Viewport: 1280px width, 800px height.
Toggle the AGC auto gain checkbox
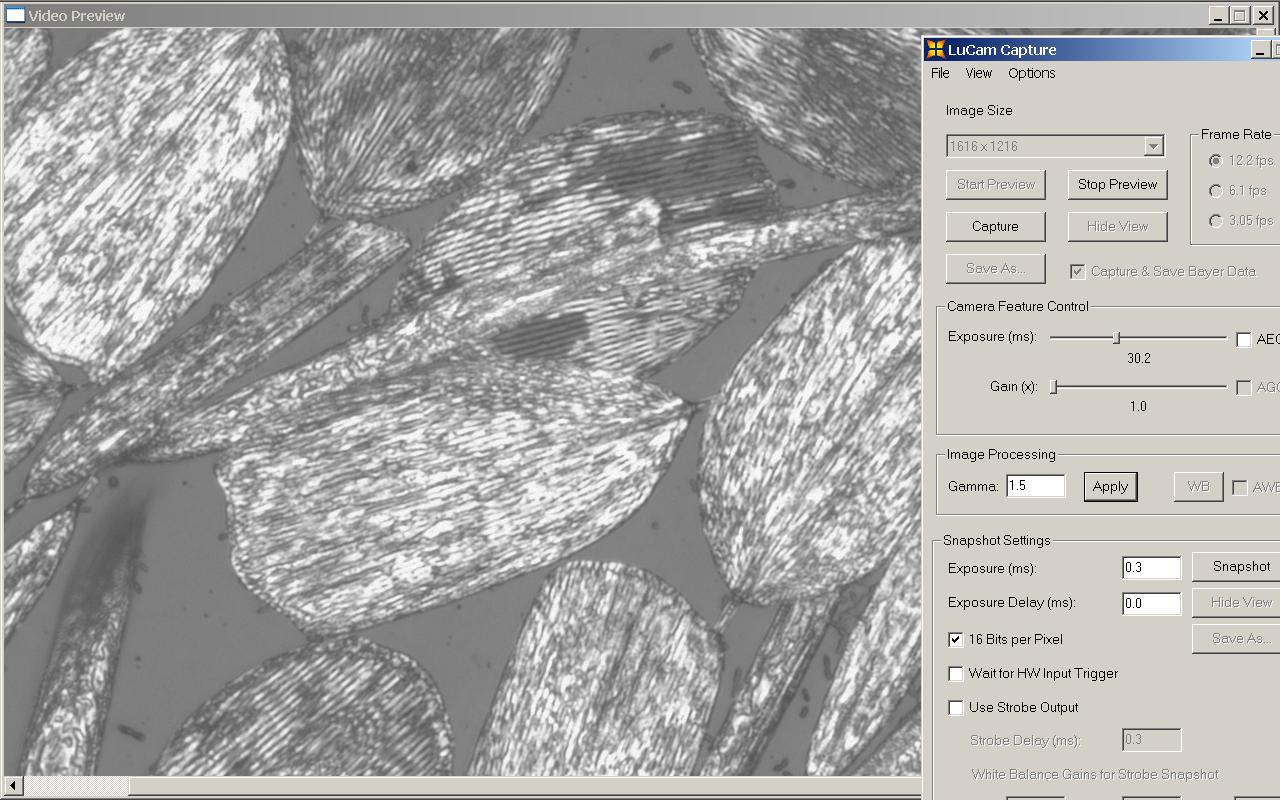pyautogui.click(x=1243, y=388)
